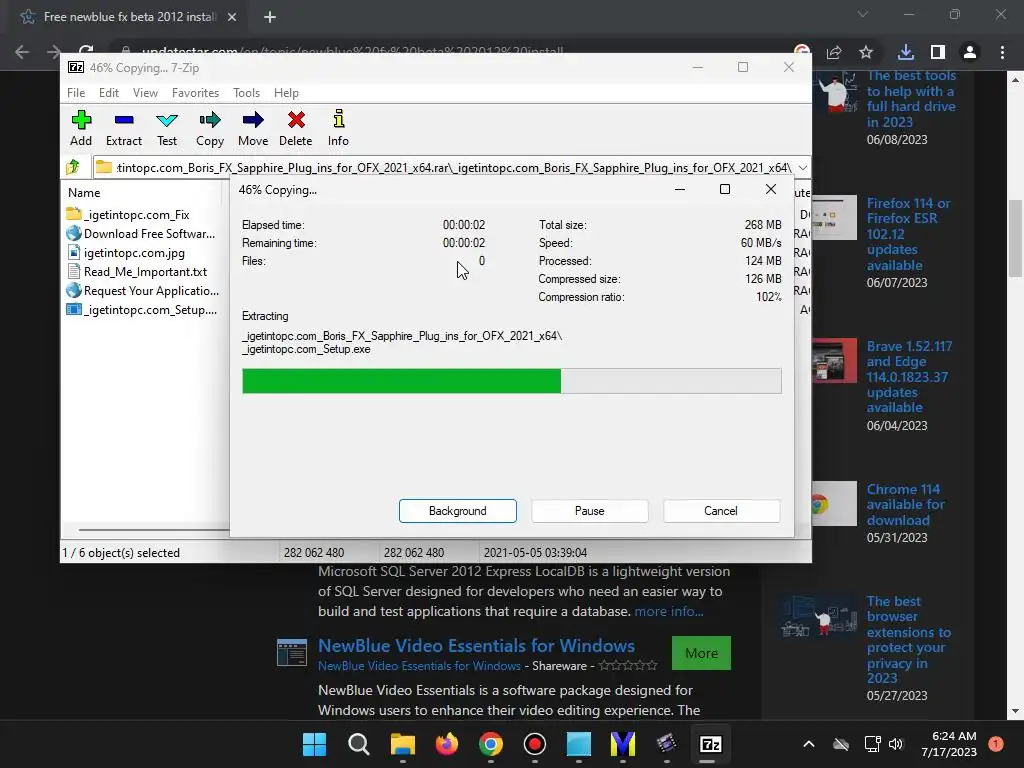
Task: Open a new browser tab
Action: (270, 17)
